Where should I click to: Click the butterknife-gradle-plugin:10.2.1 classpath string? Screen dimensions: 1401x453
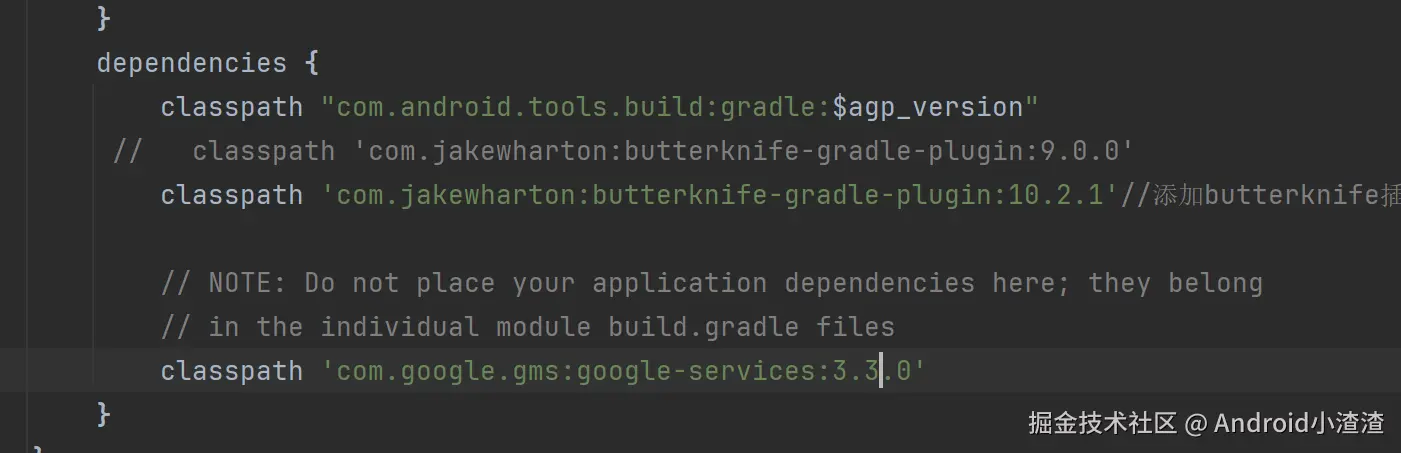pyautogui.click(x=719, y=195)
